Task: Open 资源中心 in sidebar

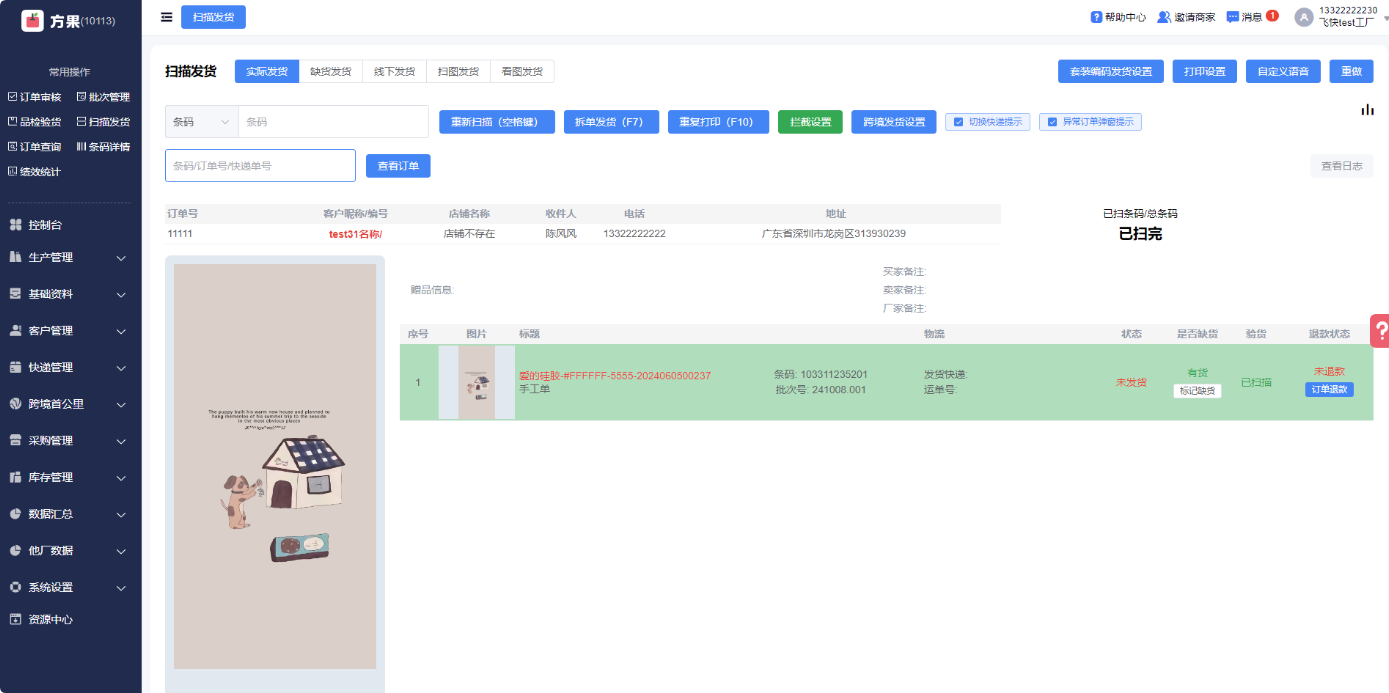Action: (50, 619)
